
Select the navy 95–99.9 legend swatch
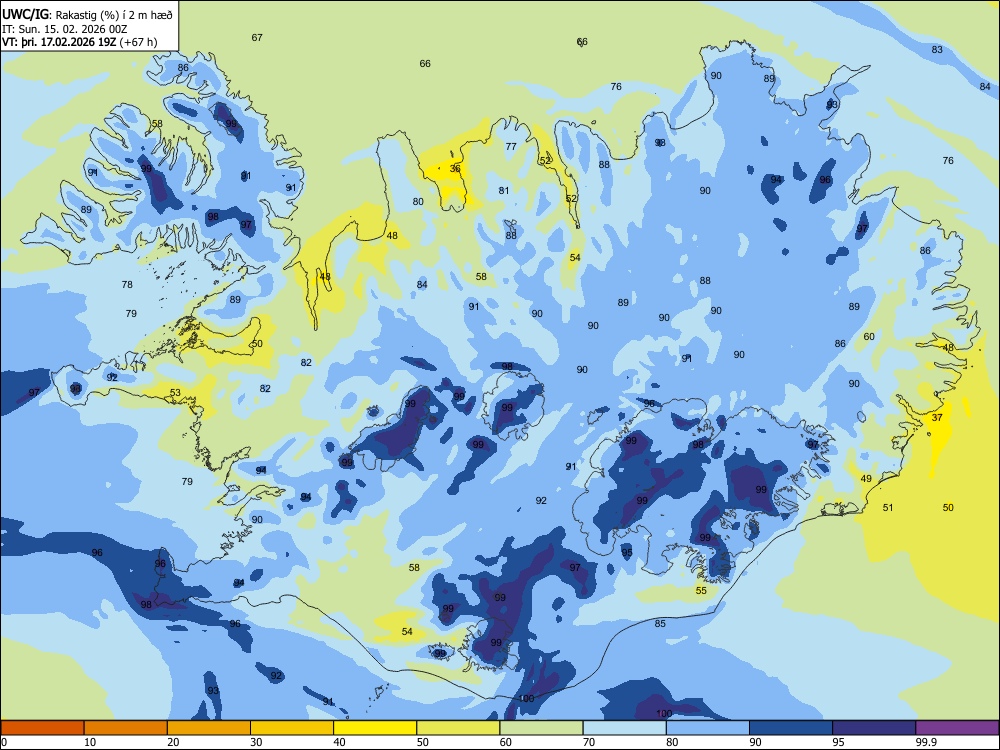point(874,728)
